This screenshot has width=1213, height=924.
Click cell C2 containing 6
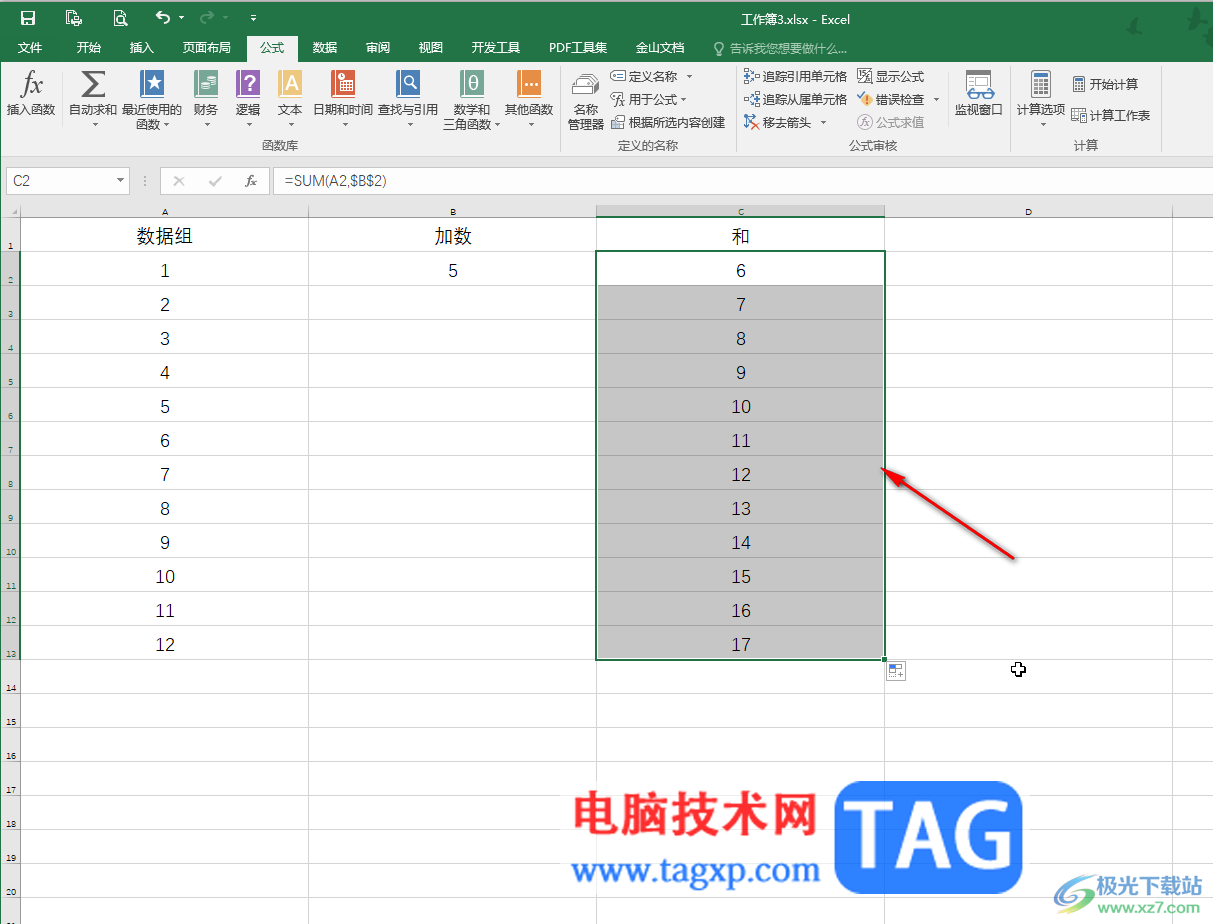741,270
